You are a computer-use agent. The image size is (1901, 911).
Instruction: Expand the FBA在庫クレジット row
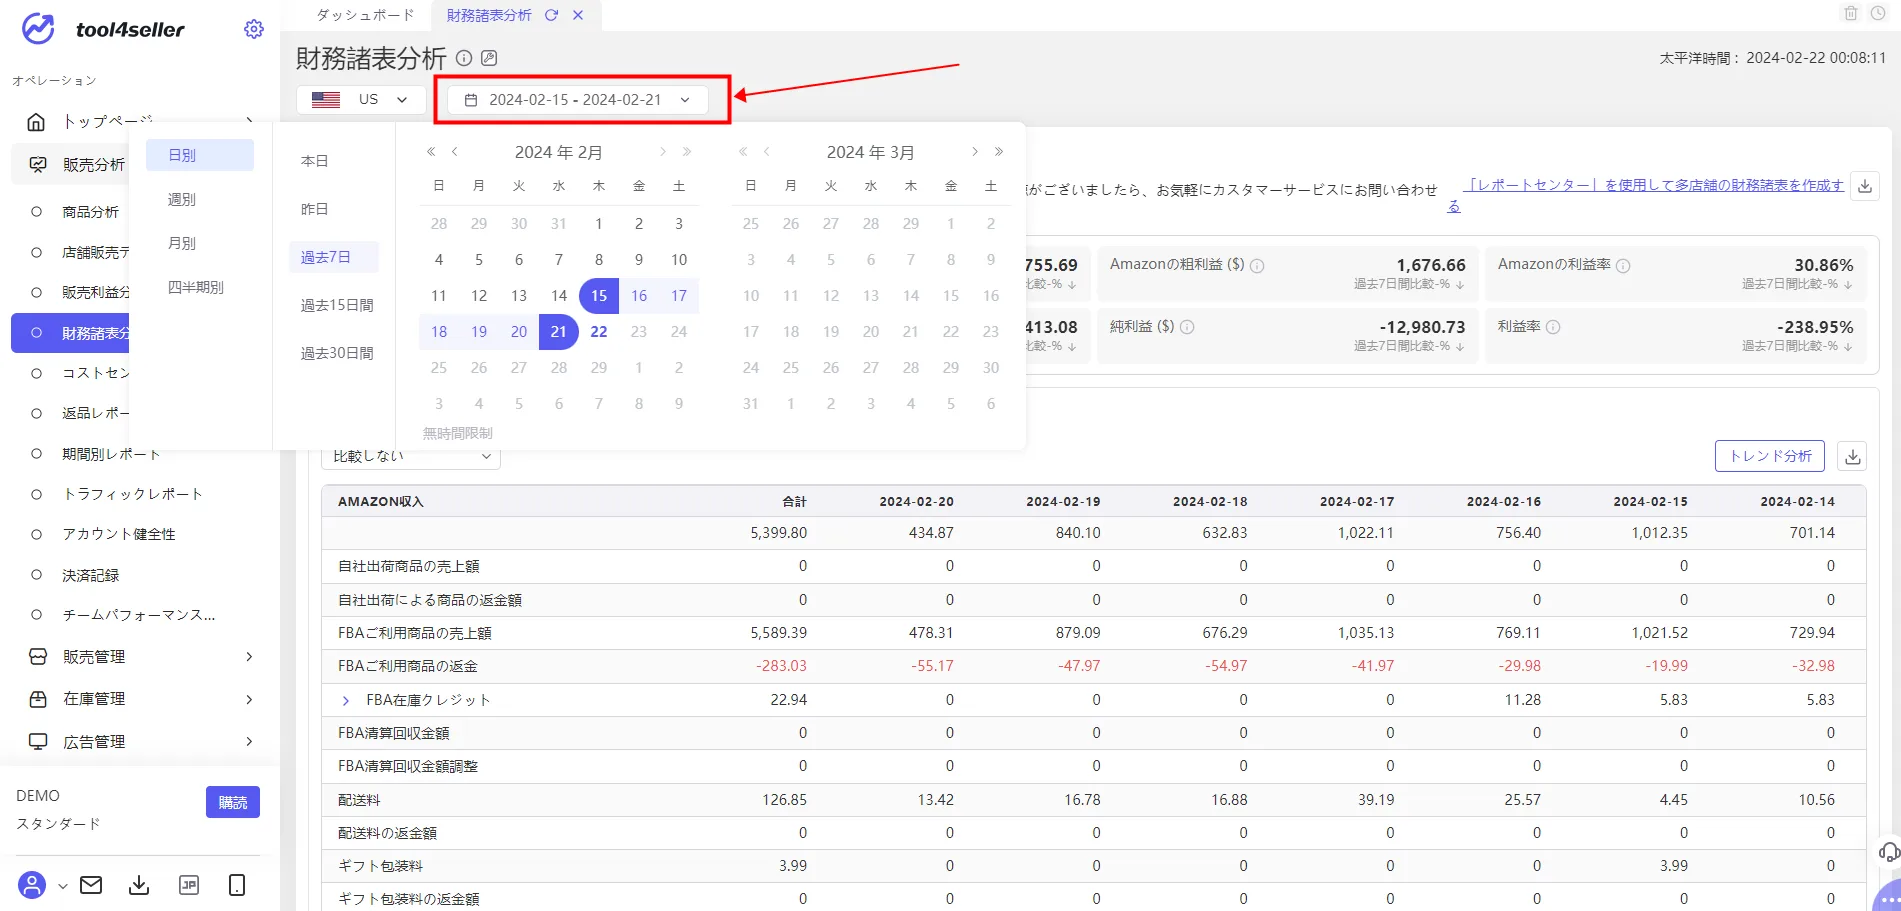[346, 700]
